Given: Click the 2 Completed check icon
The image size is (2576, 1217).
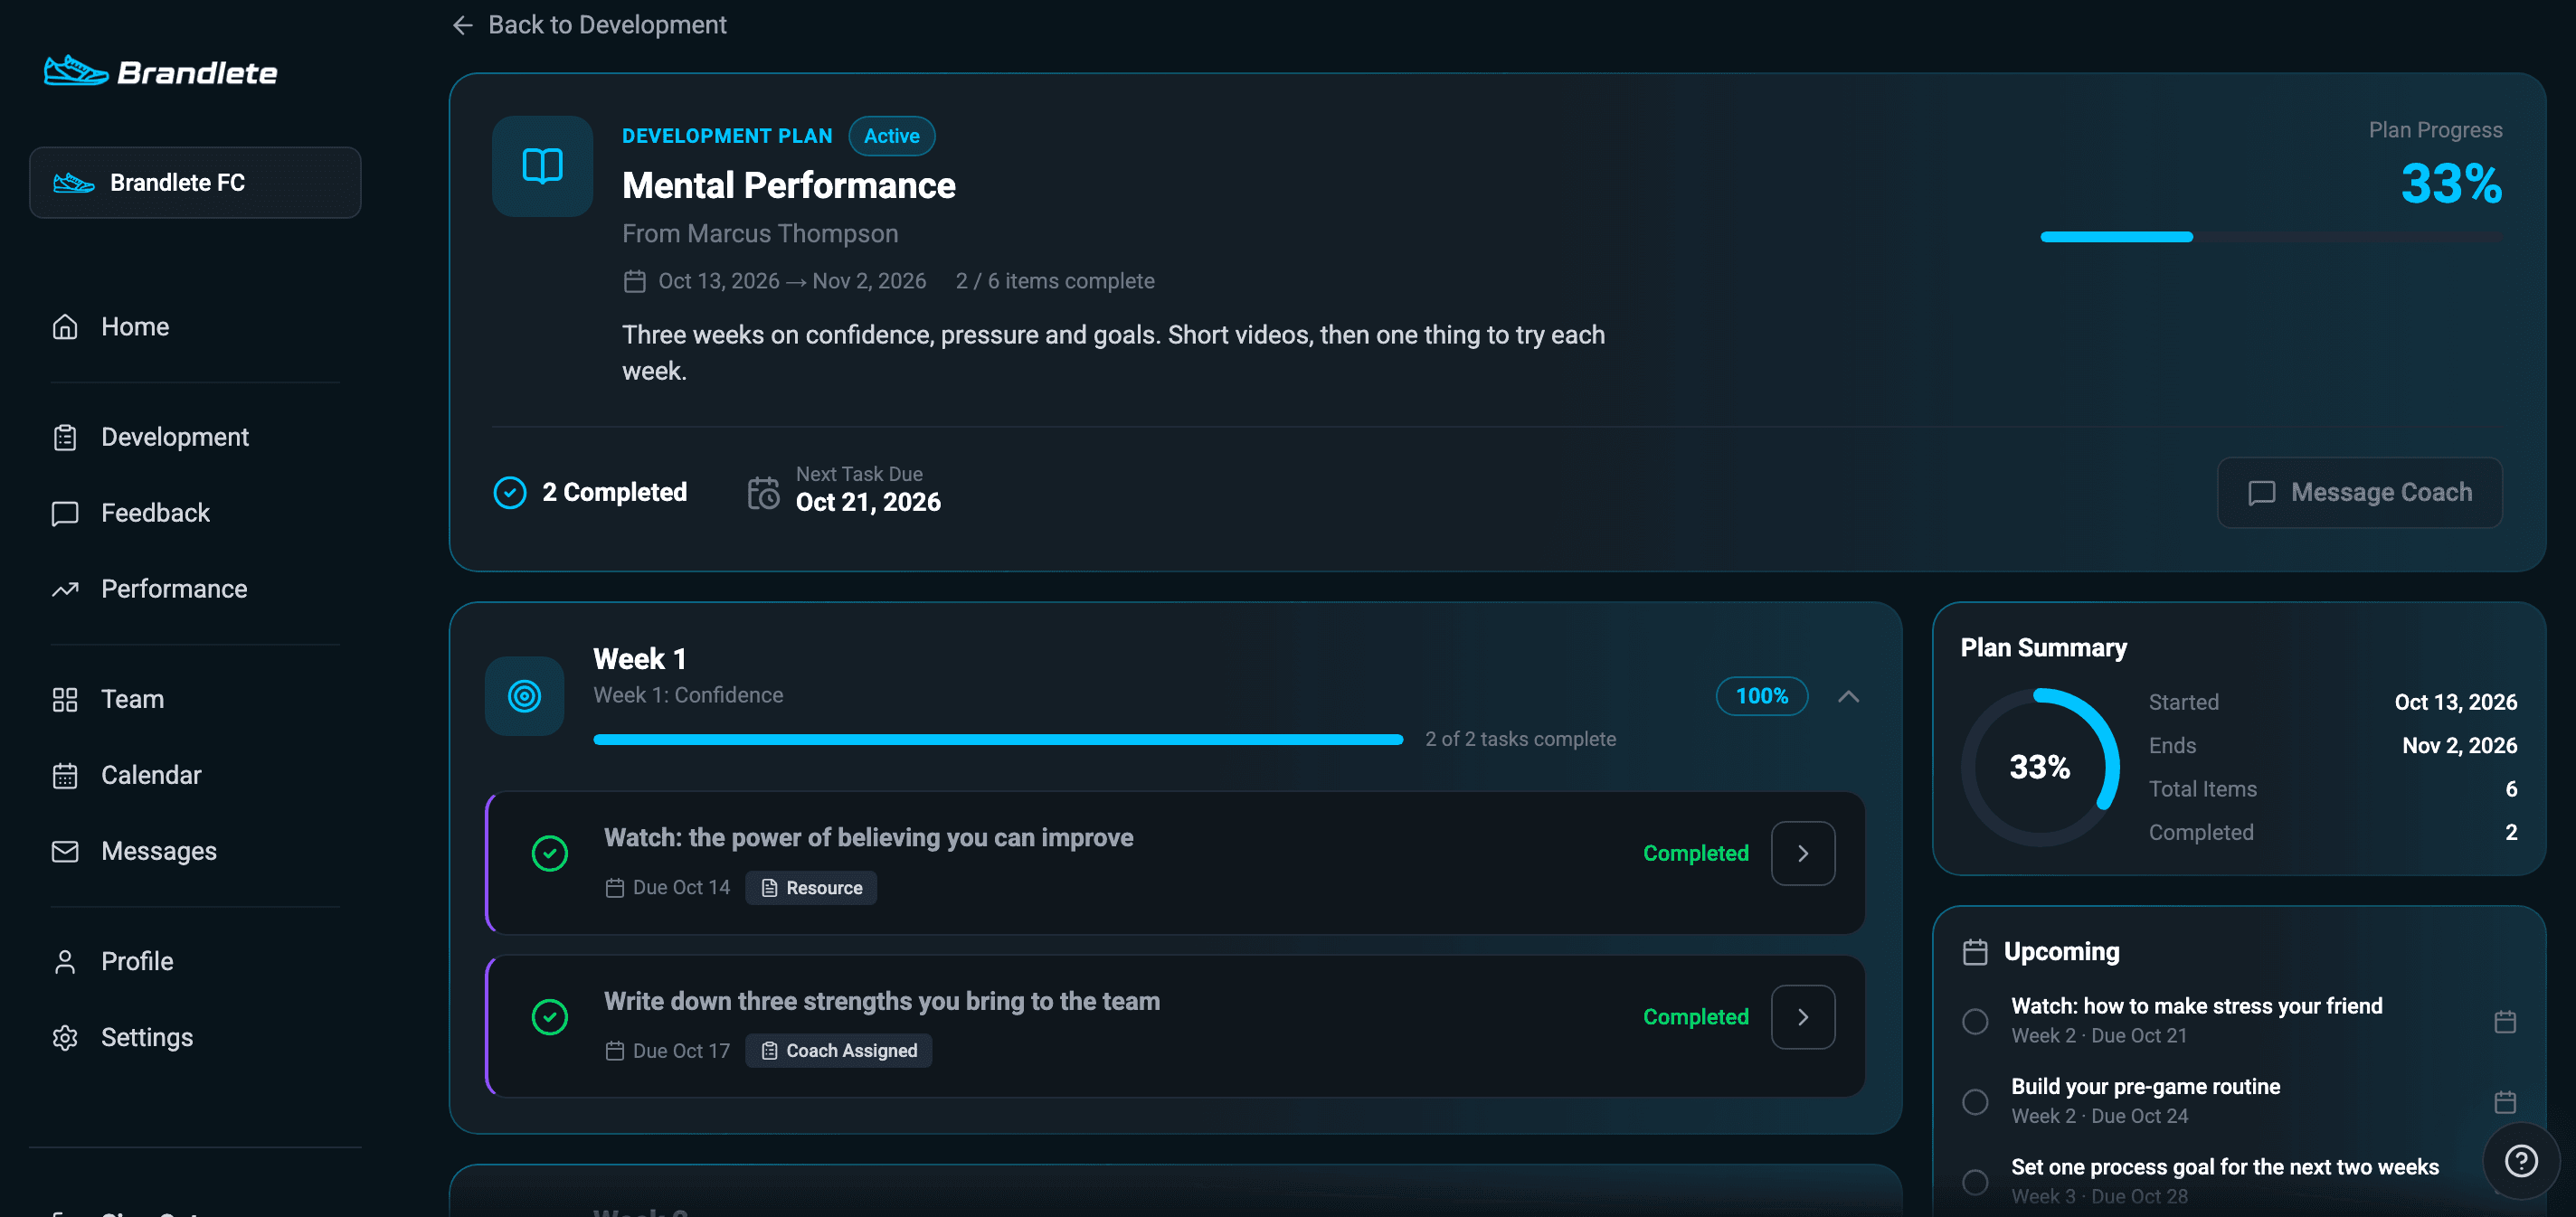Looking at the screenshot, I should [510, 492].
